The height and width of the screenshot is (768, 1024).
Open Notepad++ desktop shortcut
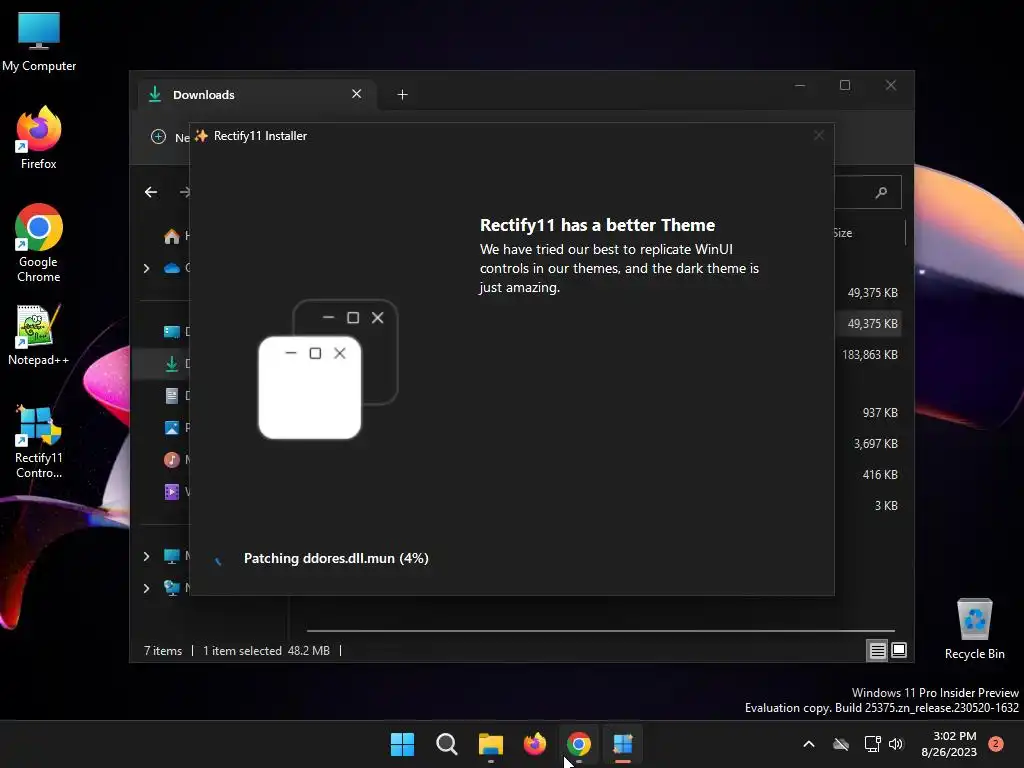[39, 334]
